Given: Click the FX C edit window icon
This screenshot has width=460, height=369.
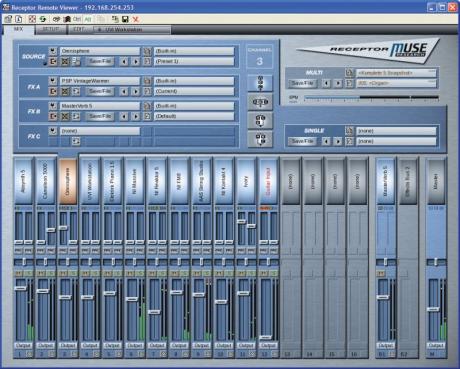Looking at the screenshot, I should (76, 141).
